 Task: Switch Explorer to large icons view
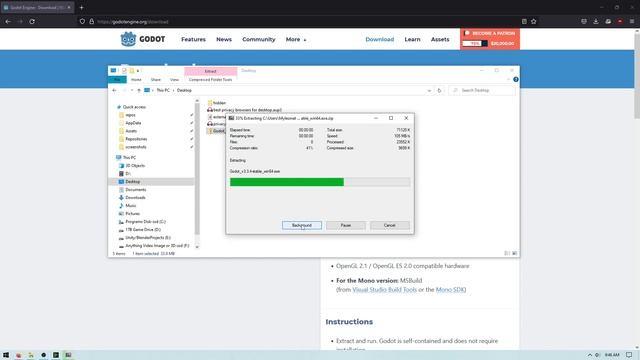pyautogui.click(x=514, y=253)
